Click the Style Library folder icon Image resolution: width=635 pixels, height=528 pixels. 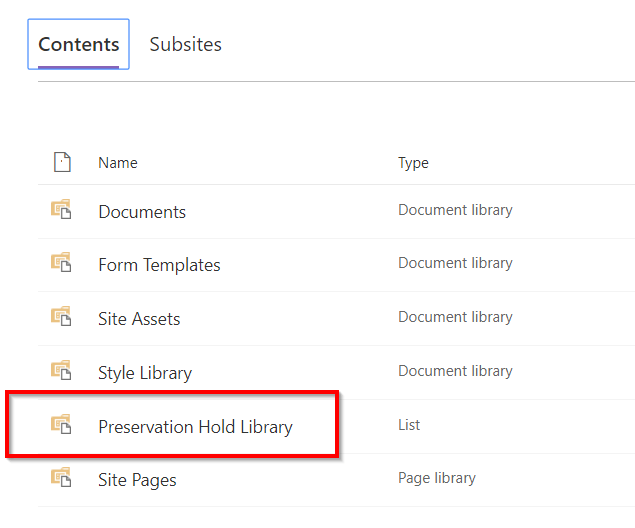click(62, 371)
